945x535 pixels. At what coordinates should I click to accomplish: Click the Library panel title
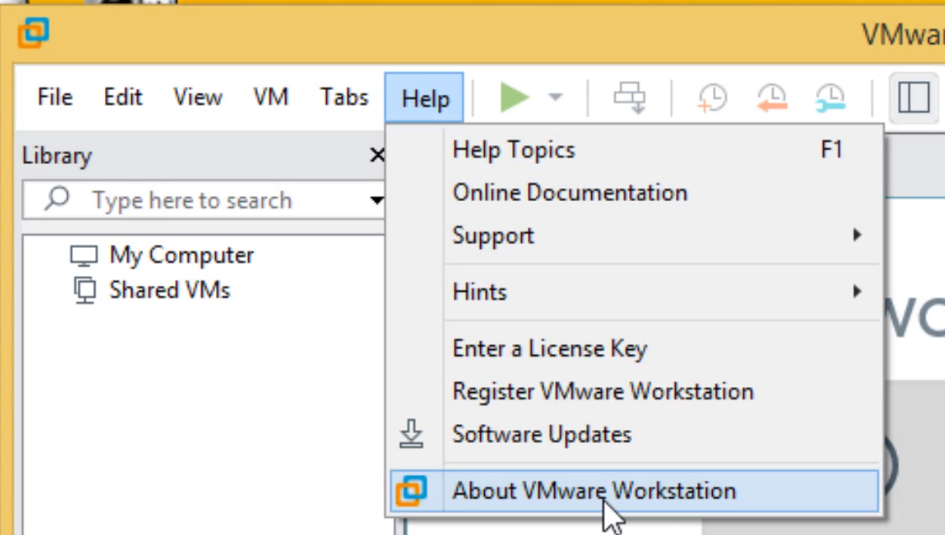click(x=57, y=155)
